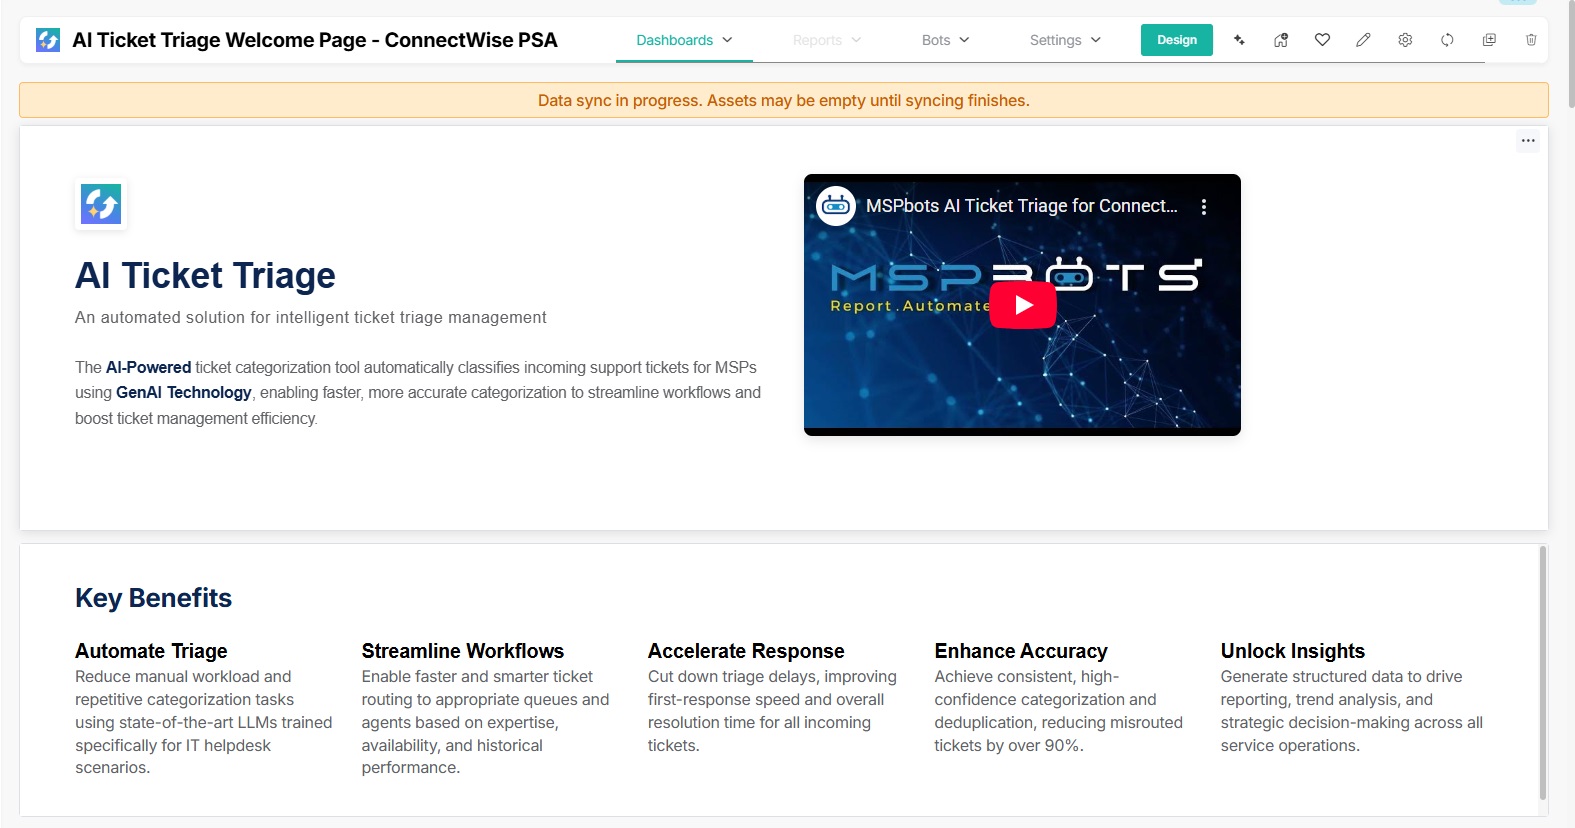This screenshot has height=828, width=1575.
Task: Expand the Dashboards dropdown menu
Action: click(684, 40)
